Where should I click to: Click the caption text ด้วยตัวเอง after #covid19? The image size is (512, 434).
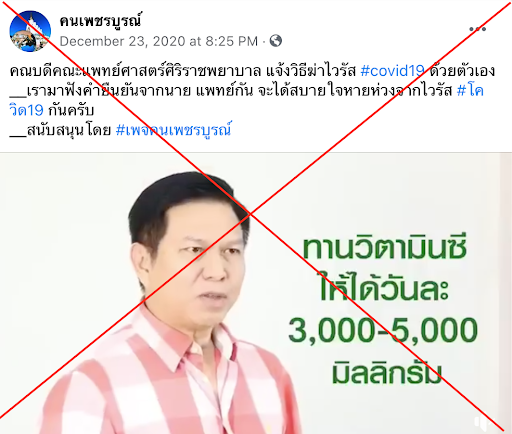(462, 71)
